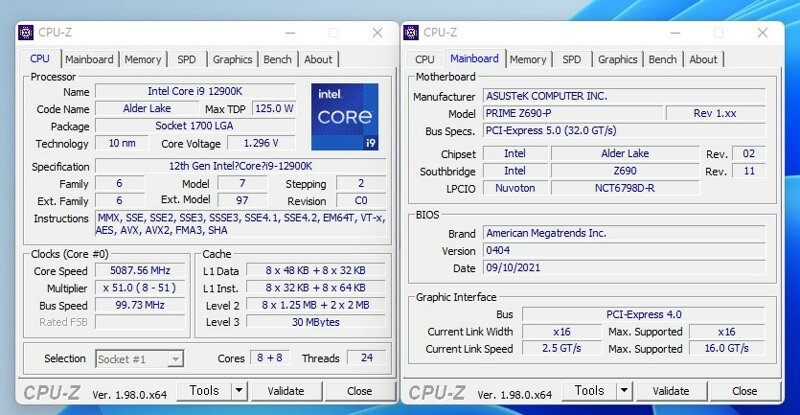Click the Package value 'Socket 1700 LGA'
Image resolution: width=800 pixels, height=415 pixels.
195,126
